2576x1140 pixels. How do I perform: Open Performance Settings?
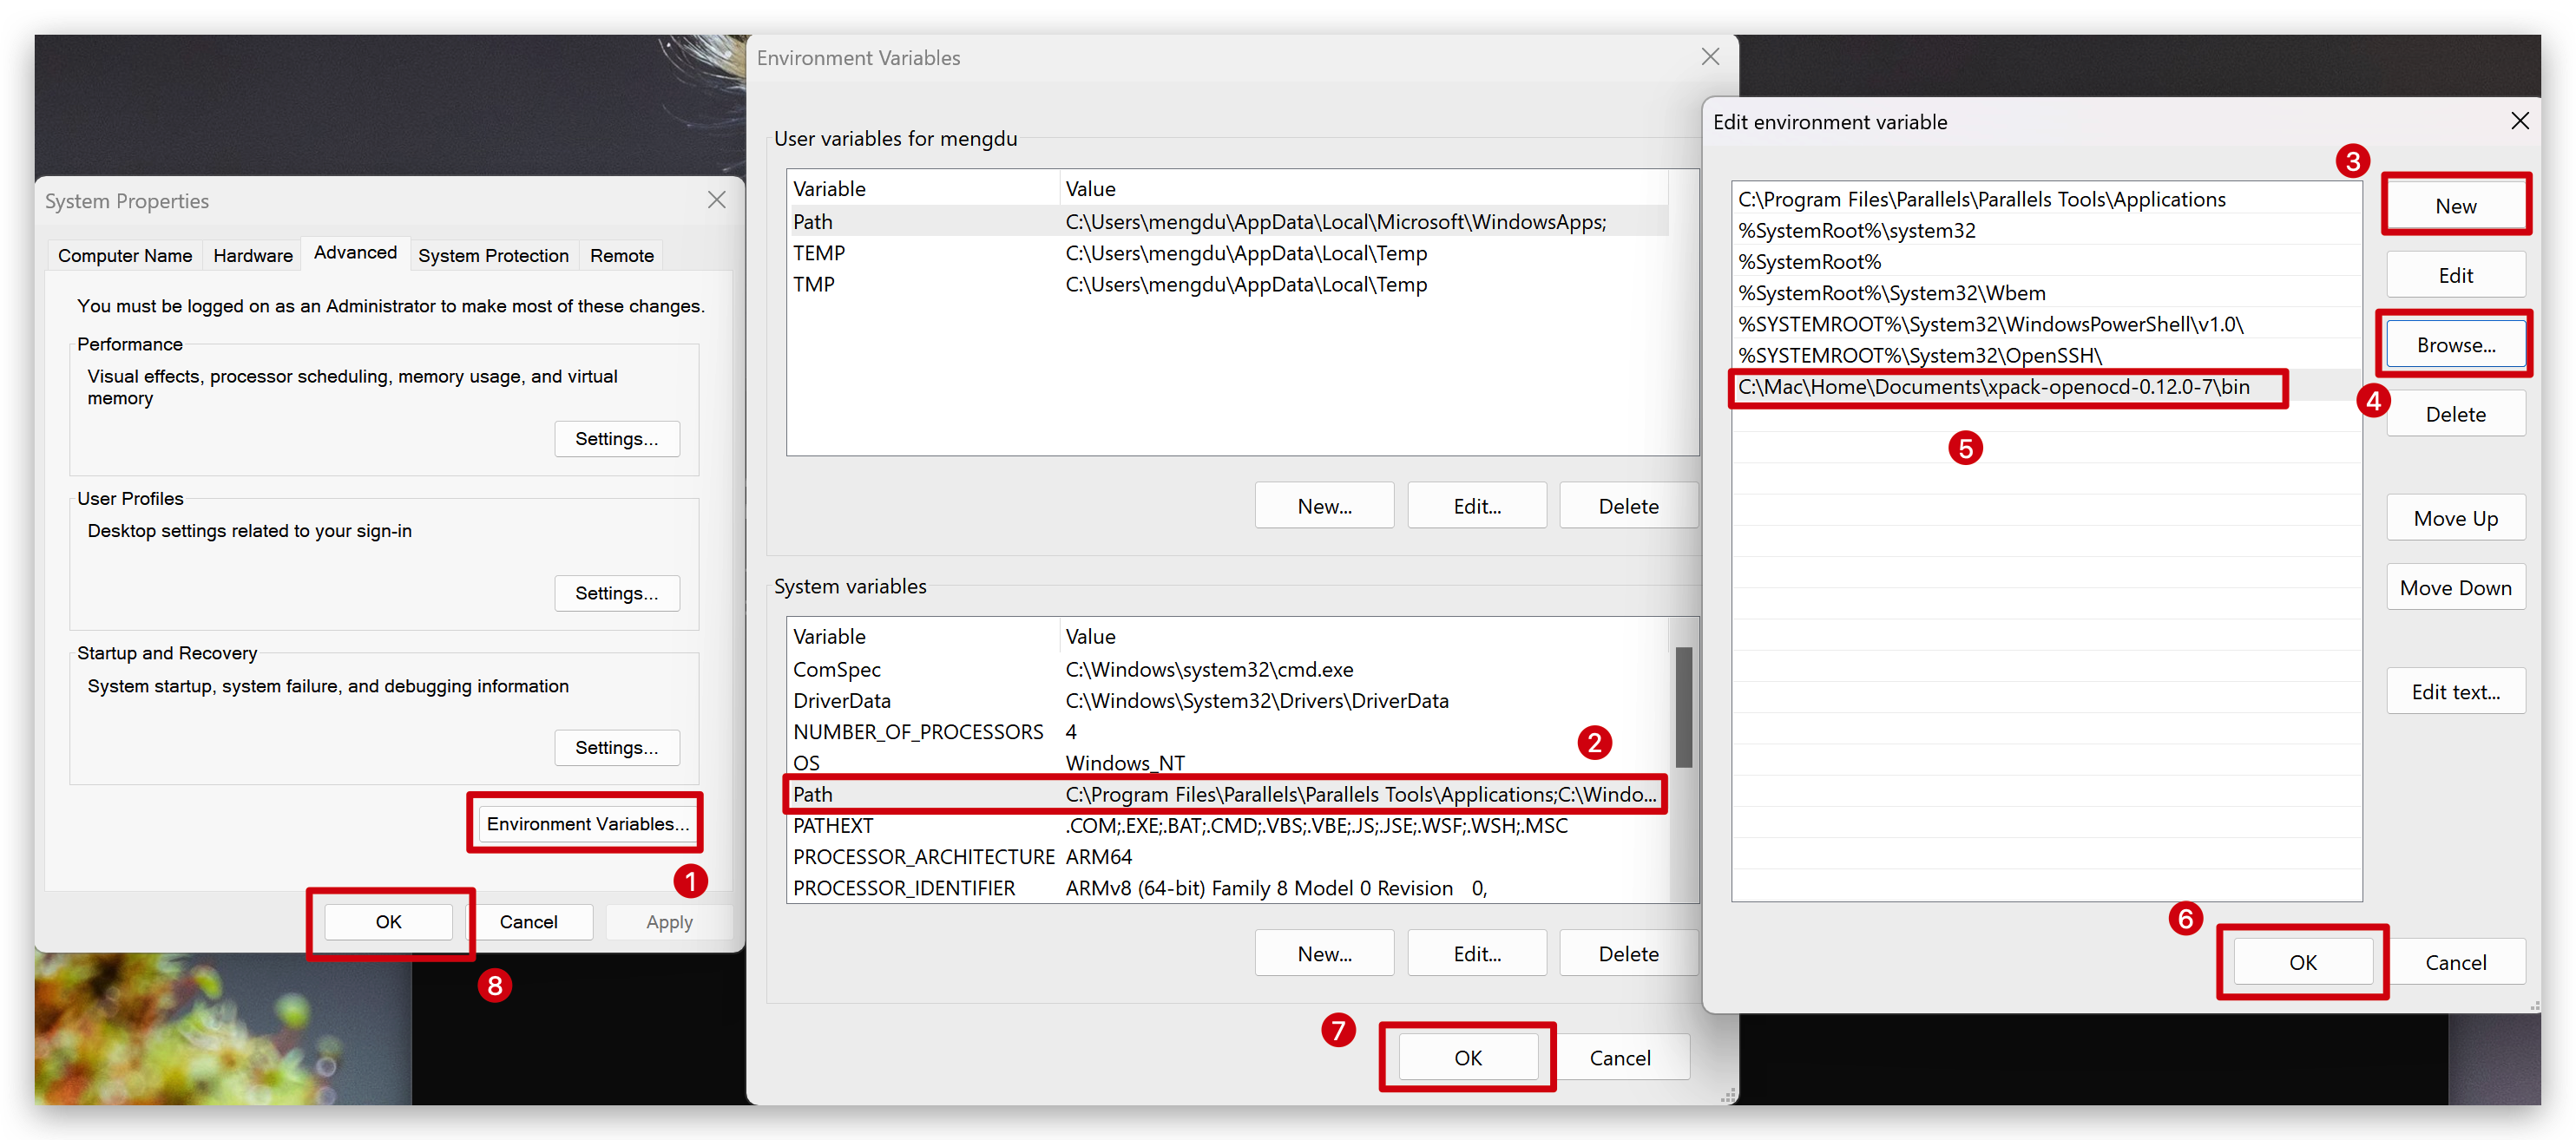tap(616, 438)
